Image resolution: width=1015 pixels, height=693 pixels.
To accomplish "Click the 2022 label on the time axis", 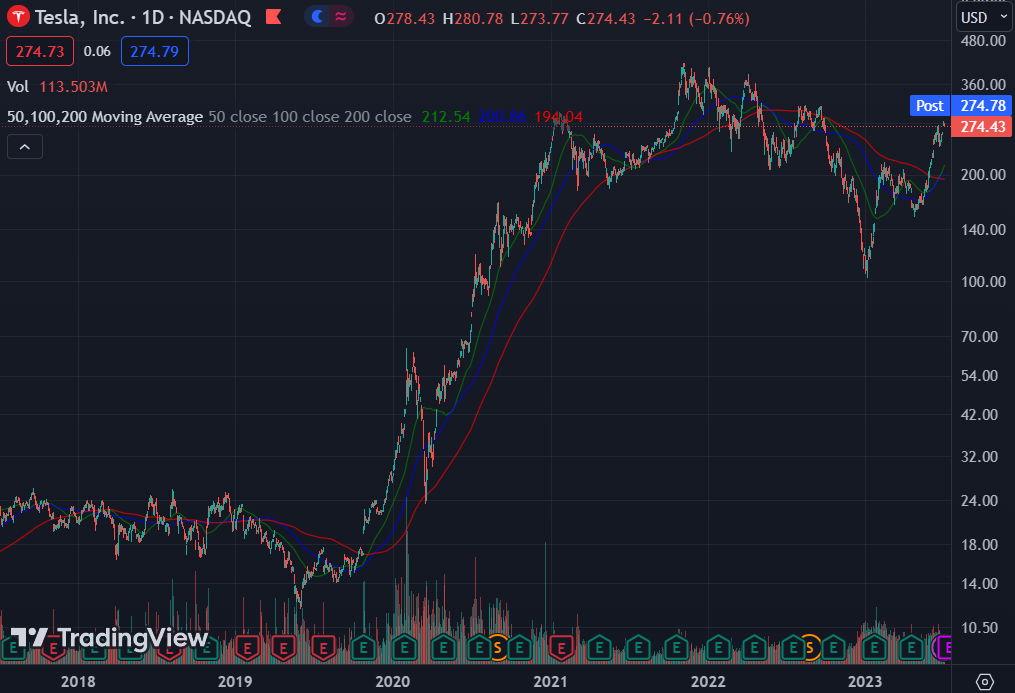I will point(708,681).
